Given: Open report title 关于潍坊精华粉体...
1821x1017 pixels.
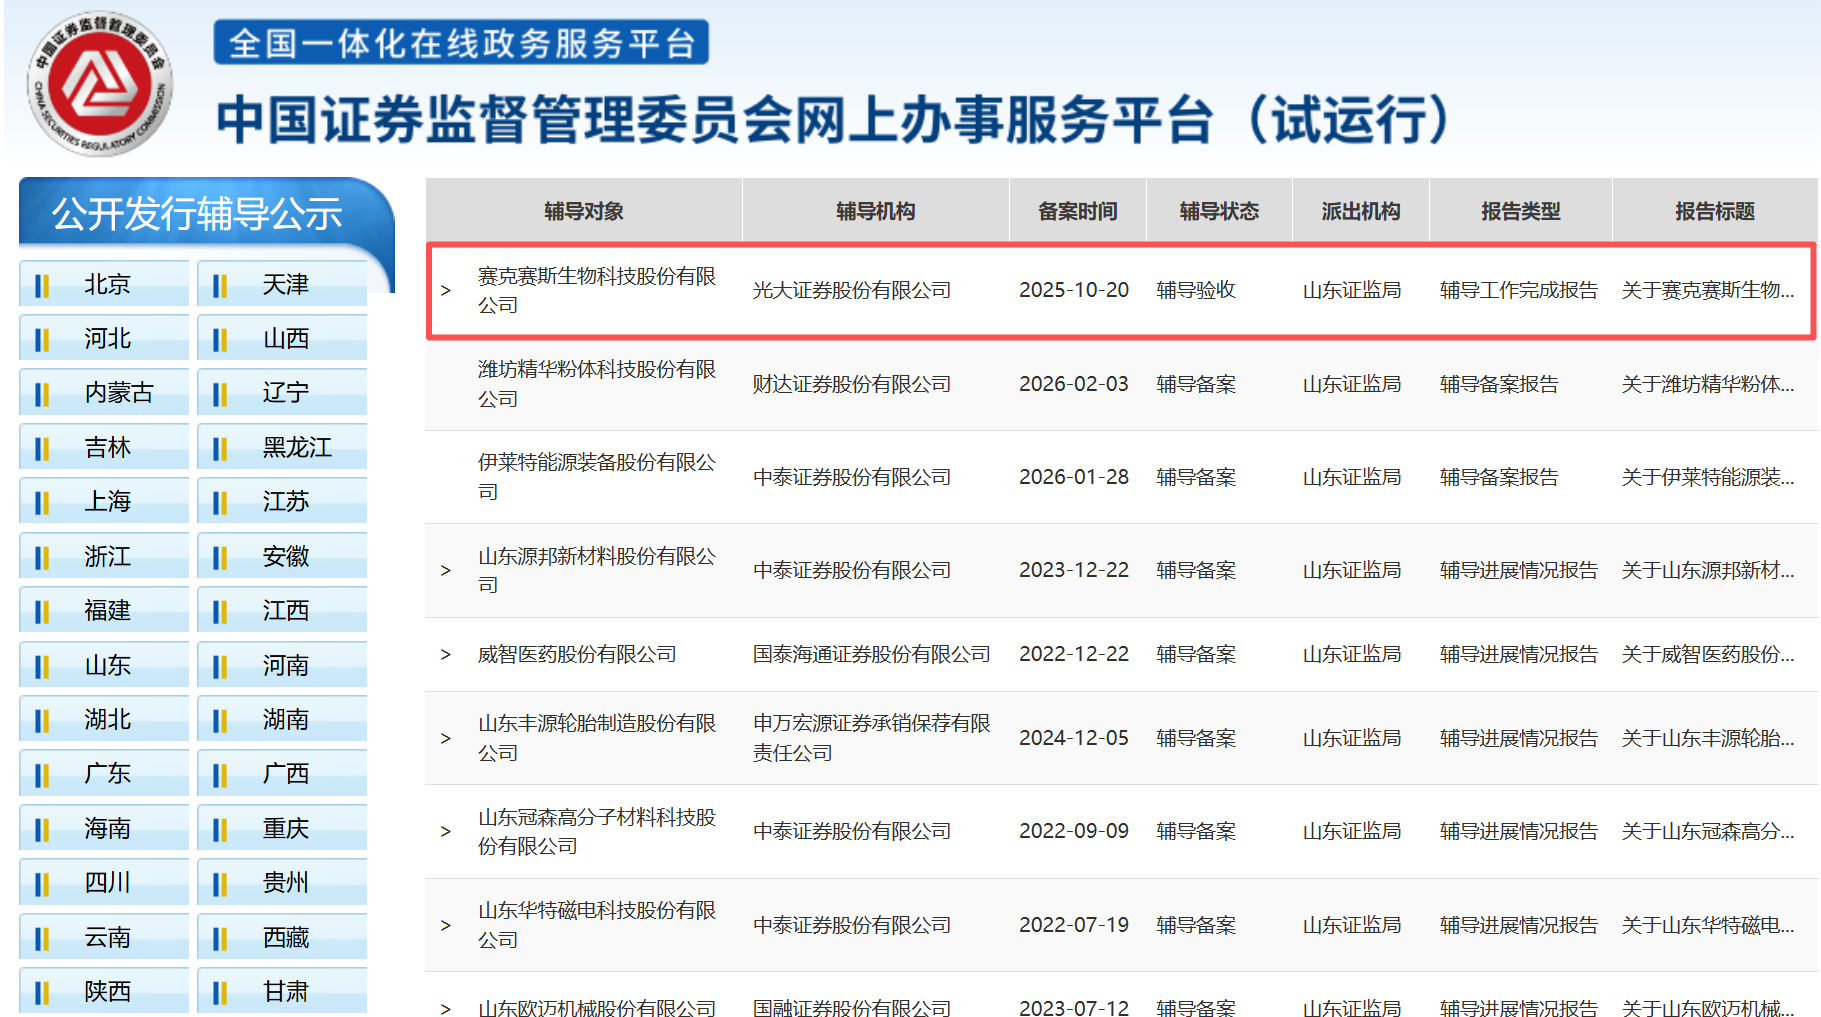Looking at the screenshot, I should pos(1707,385).
